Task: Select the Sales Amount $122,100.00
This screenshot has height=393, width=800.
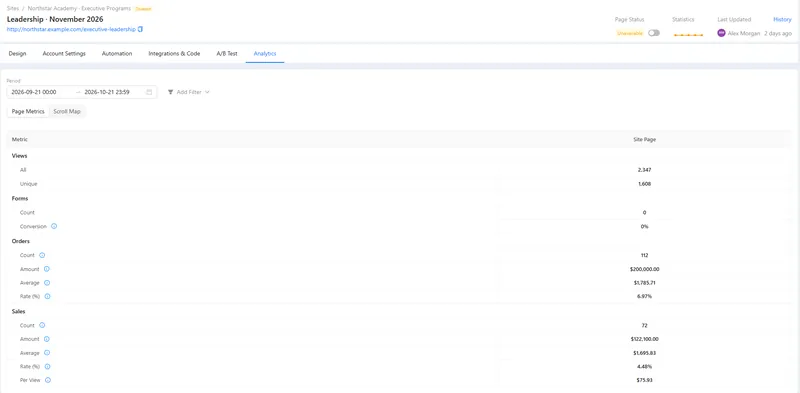Action: pos(644,339)
